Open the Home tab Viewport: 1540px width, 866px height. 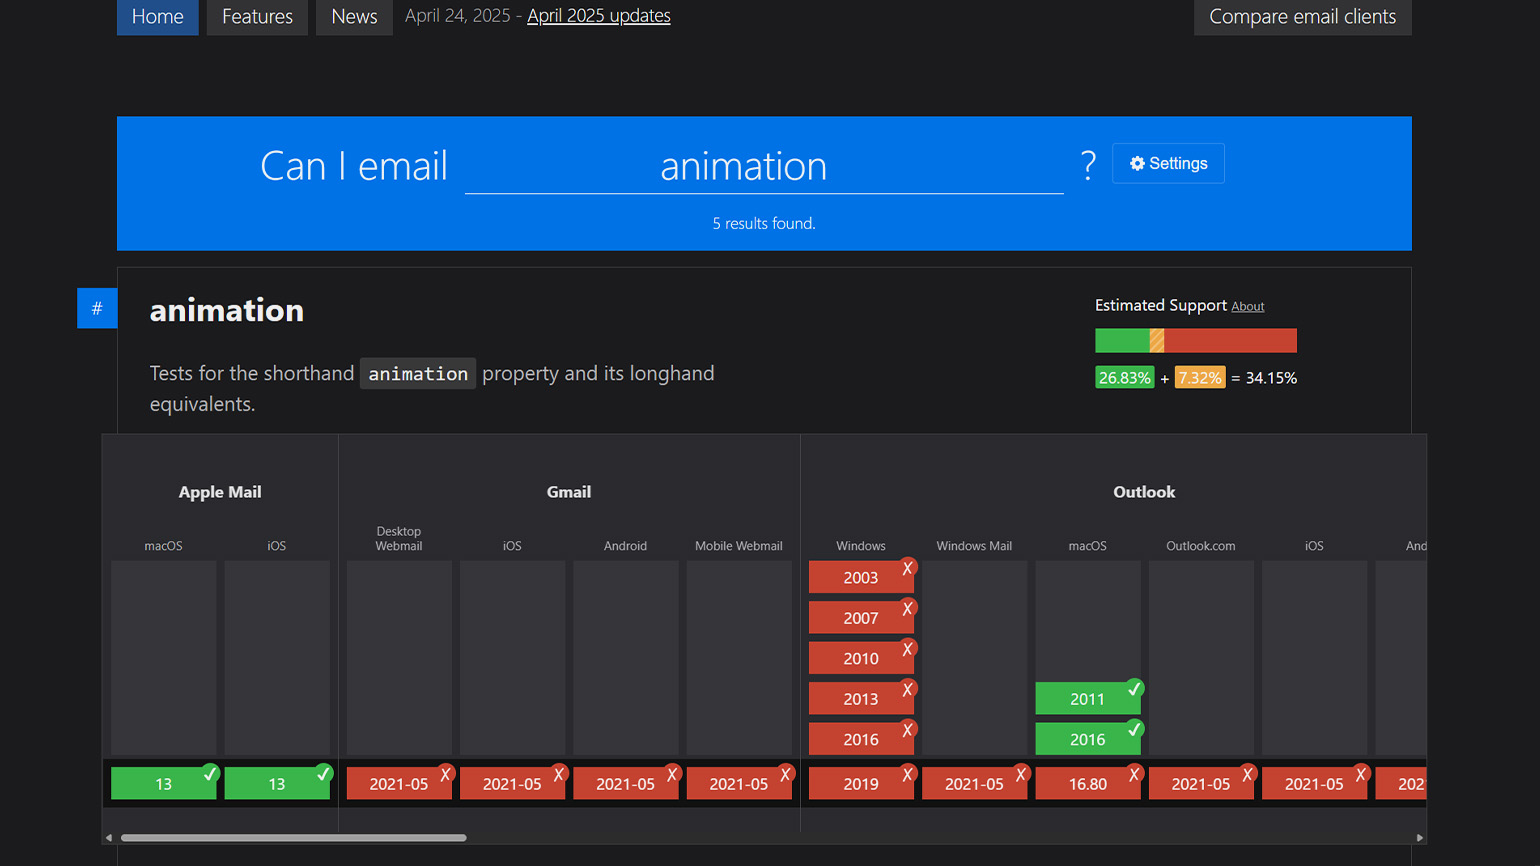pos(157,17)
